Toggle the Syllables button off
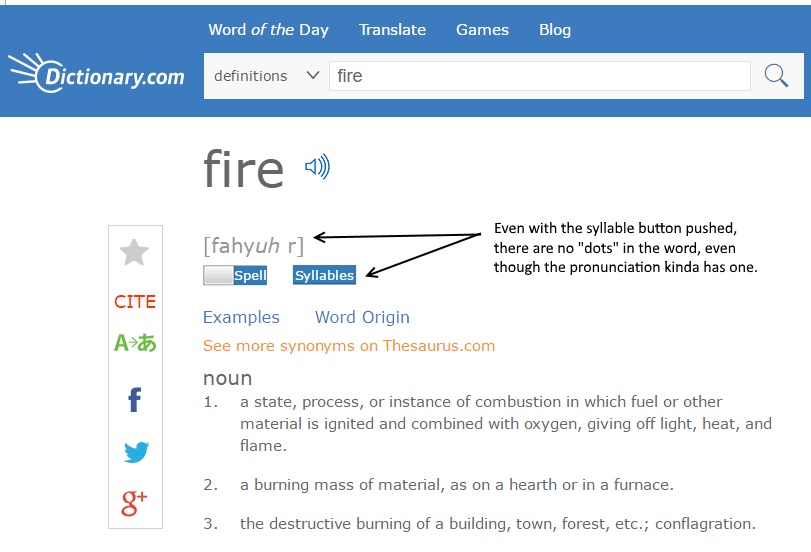 (x=324, y=275)
